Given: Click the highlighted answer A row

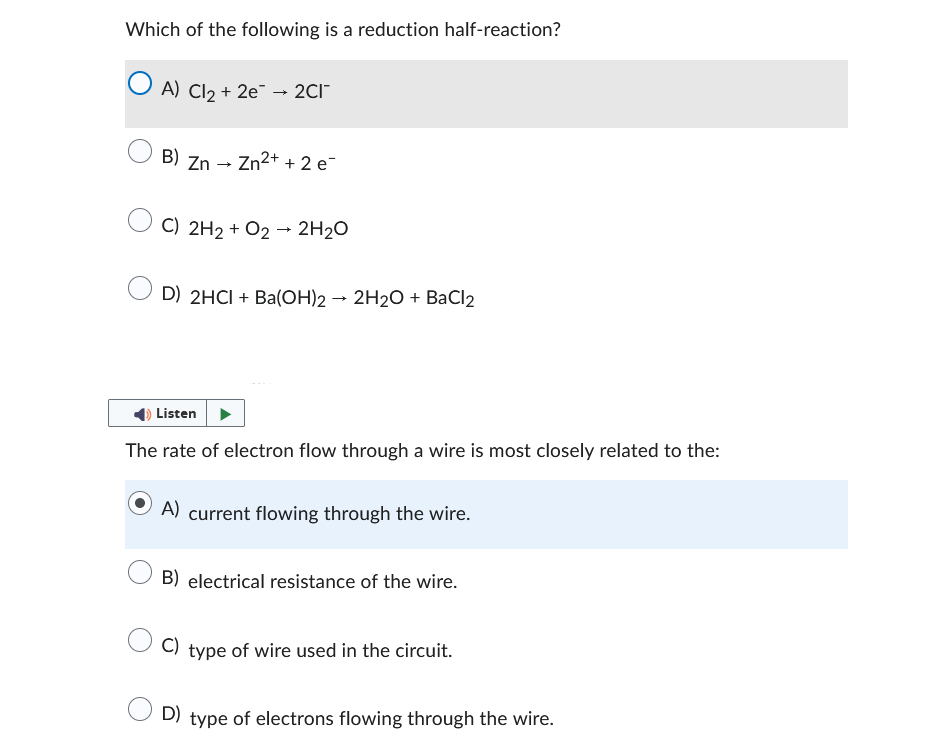Looking at the screenshot, I should 487,514.
